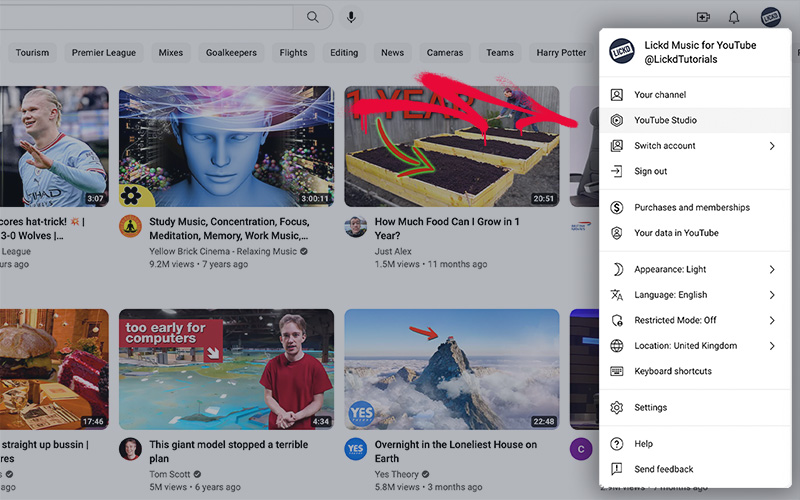Visit Yes Theory channel name link
800x500 pixels.
[x=396, y=474]
